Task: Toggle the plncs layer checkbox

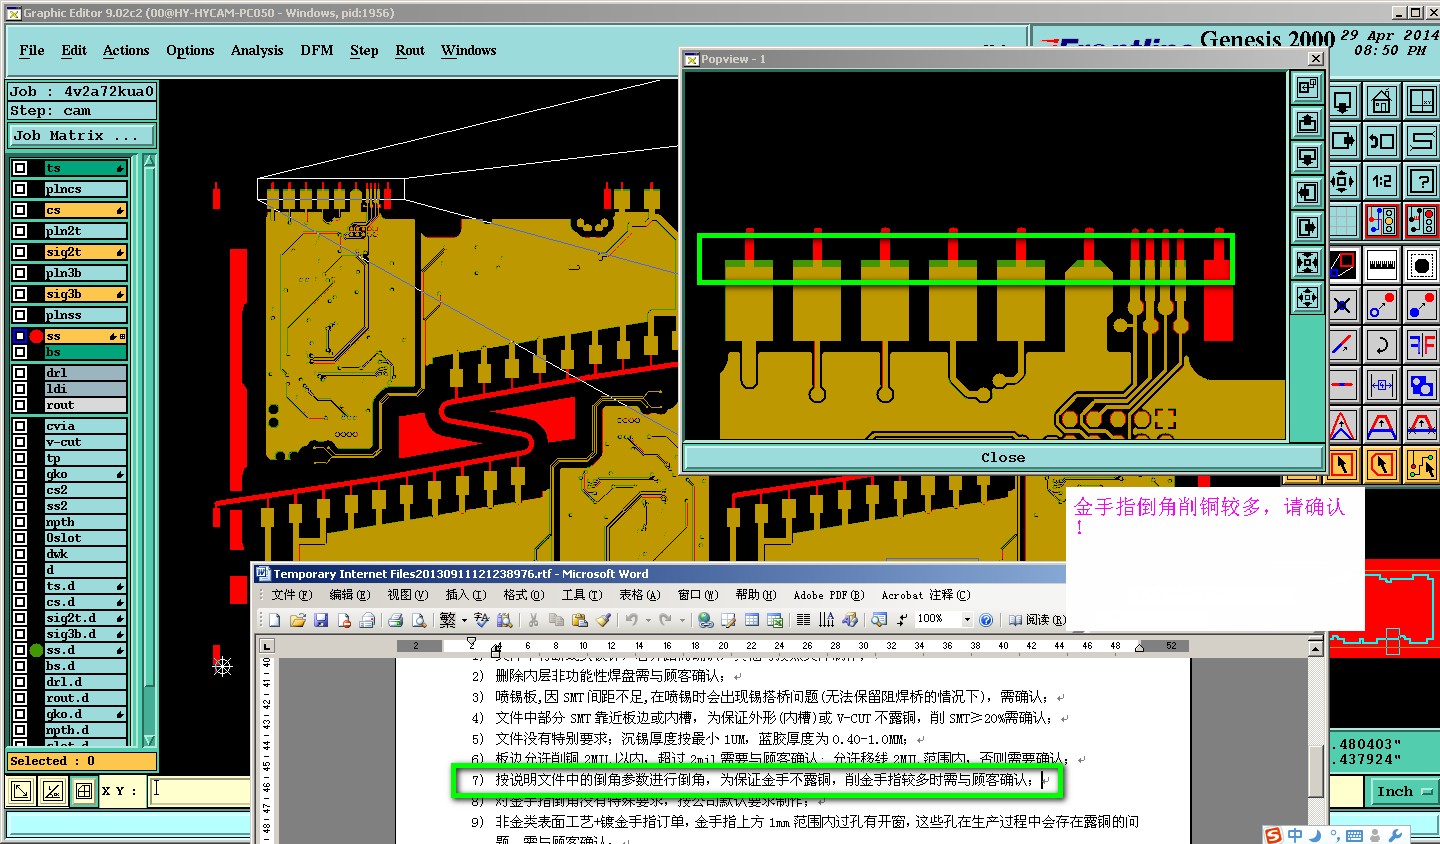Action: click(x=20, y=189)
